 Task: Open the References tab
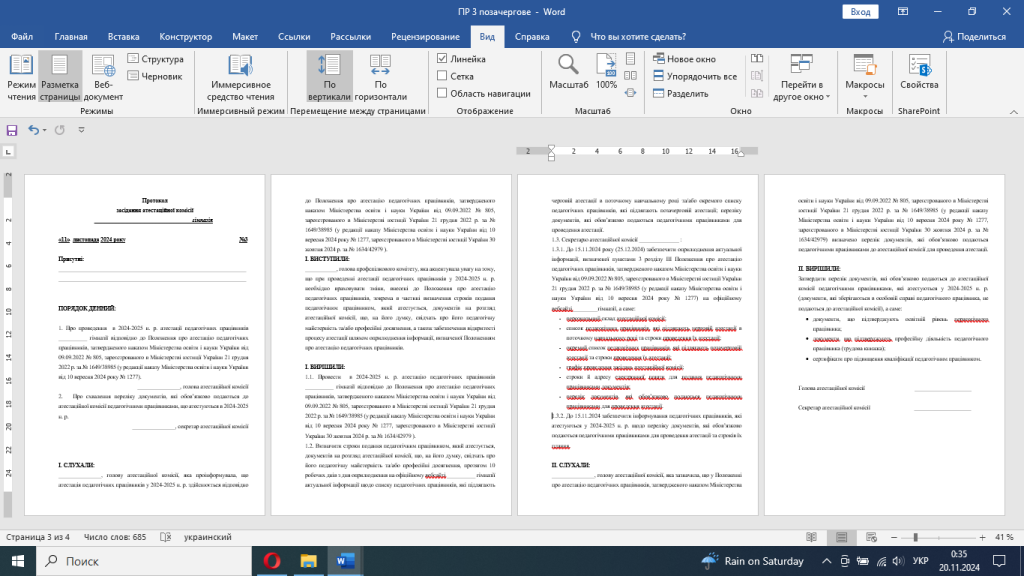click(x=293, y=37)
